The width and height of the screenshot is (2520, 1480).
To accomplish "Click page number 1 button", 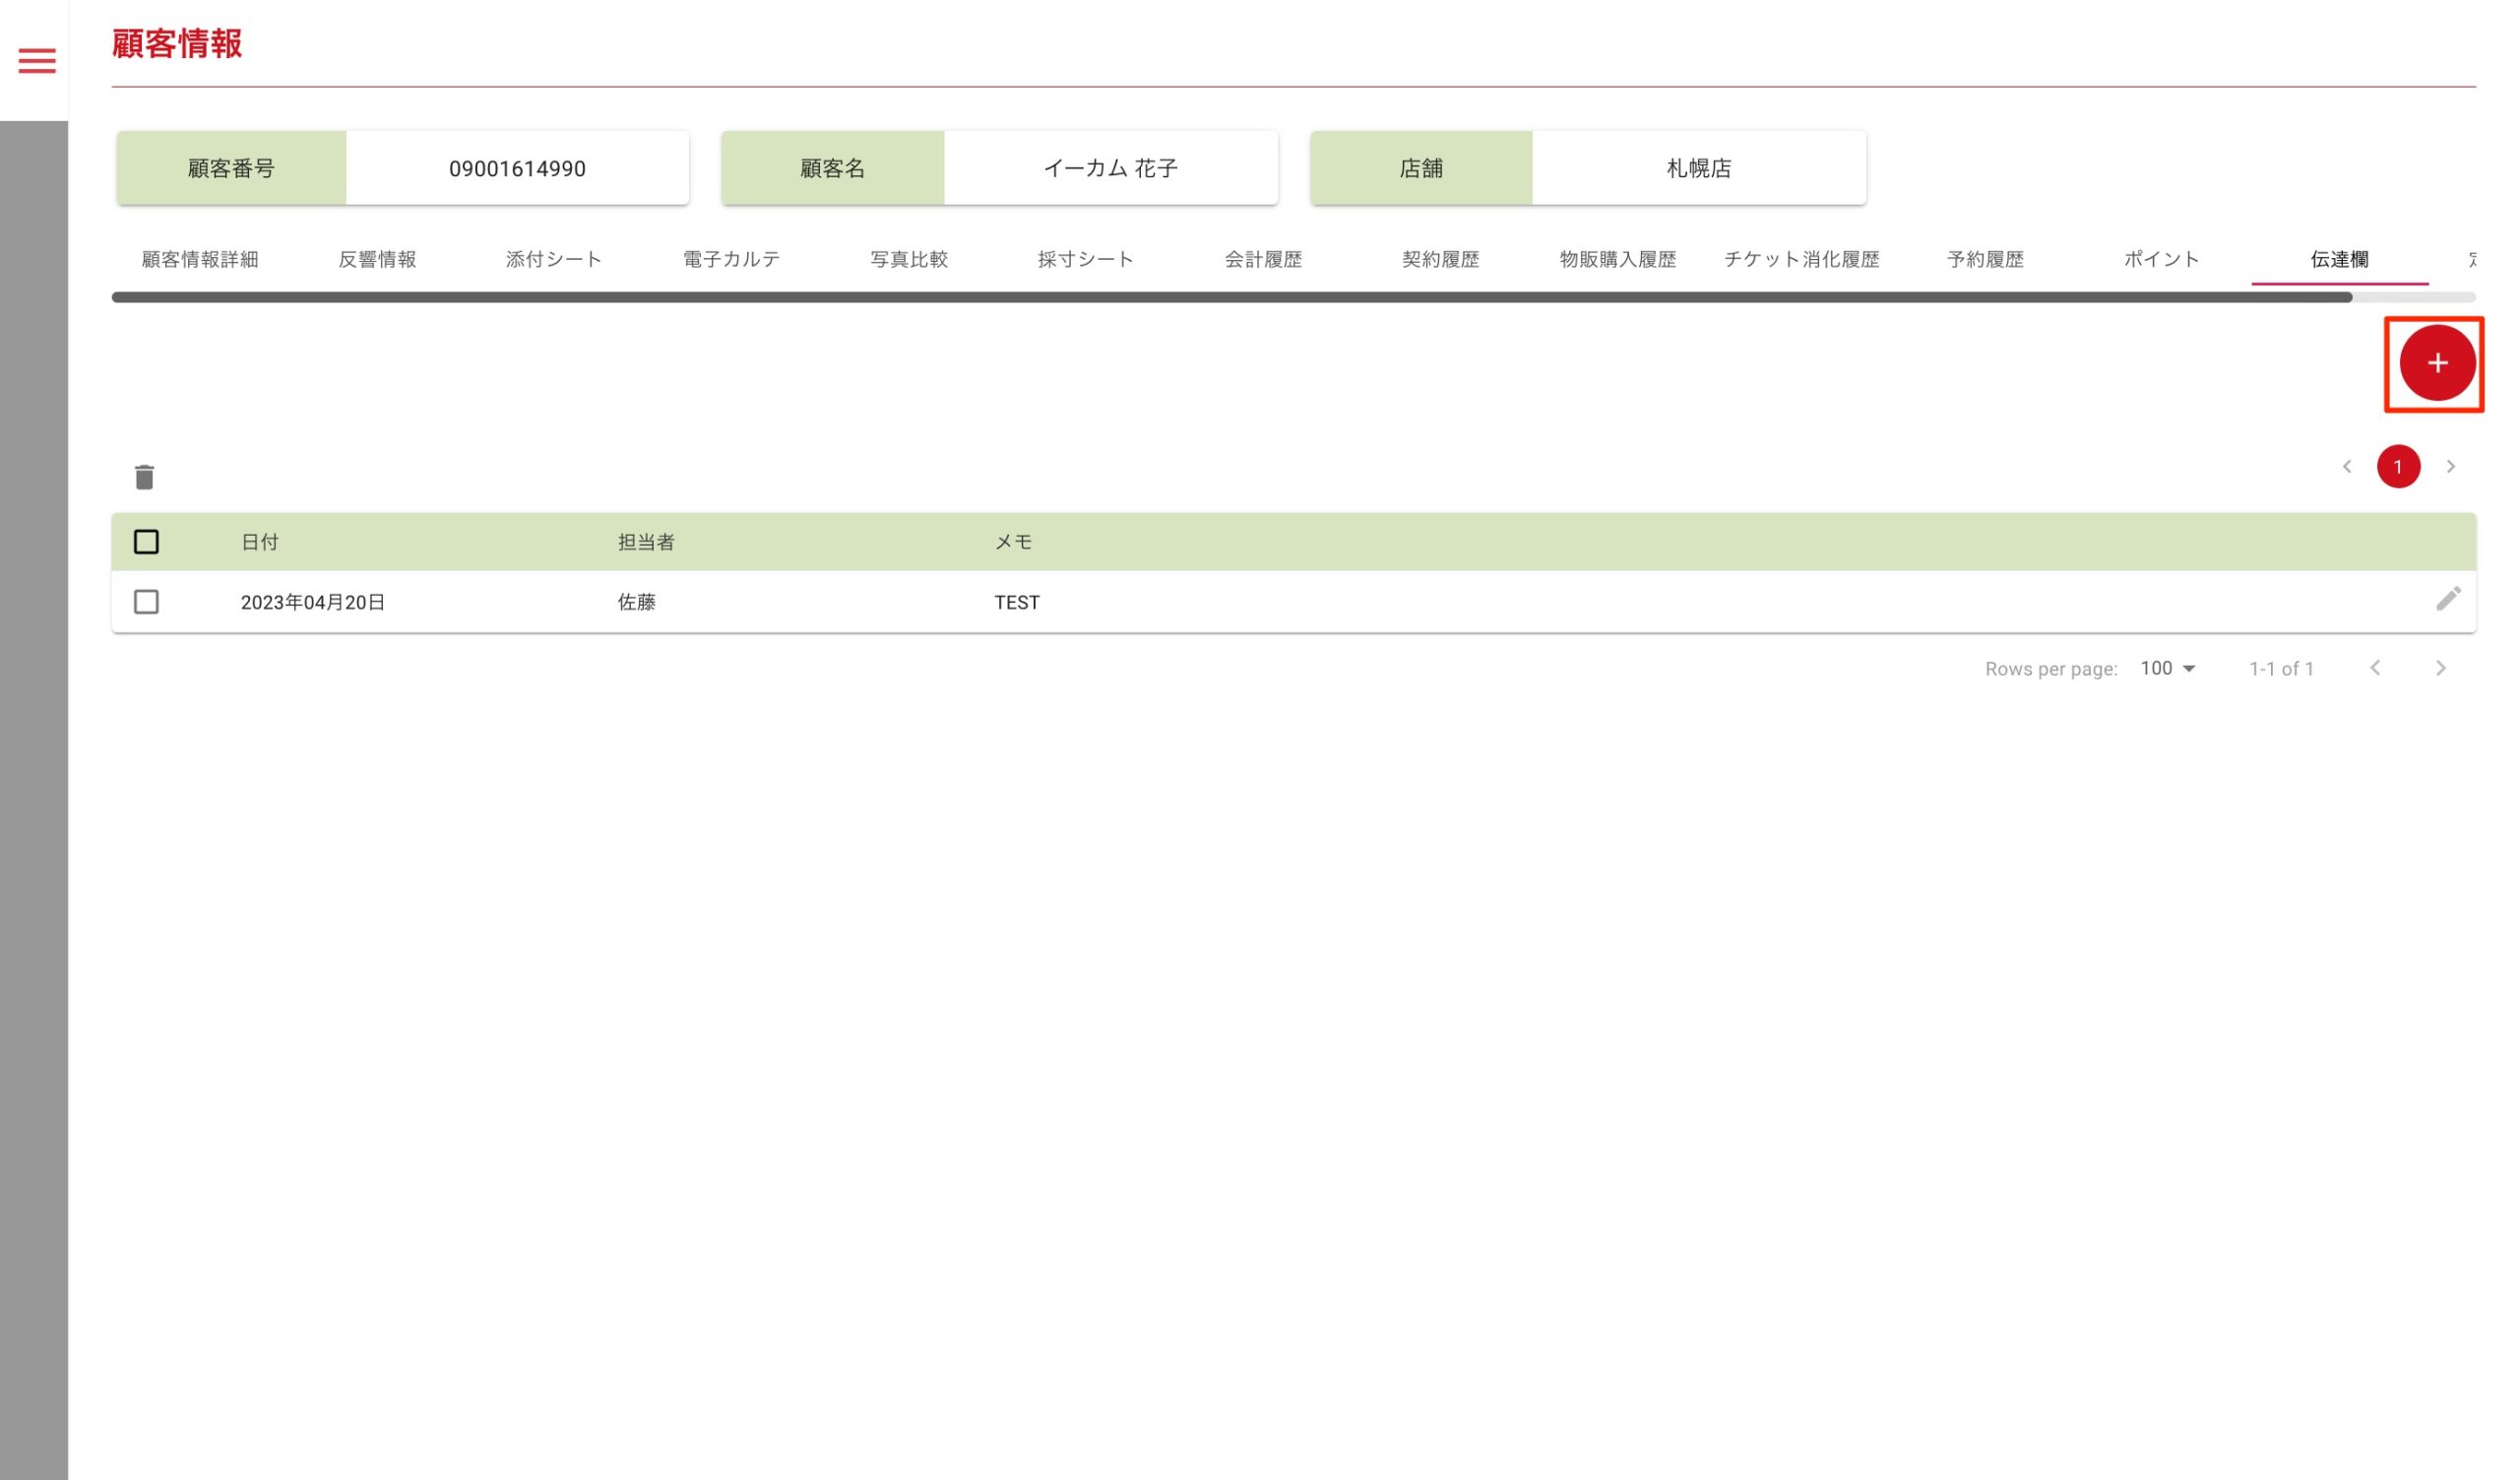I will point(2397,467).
